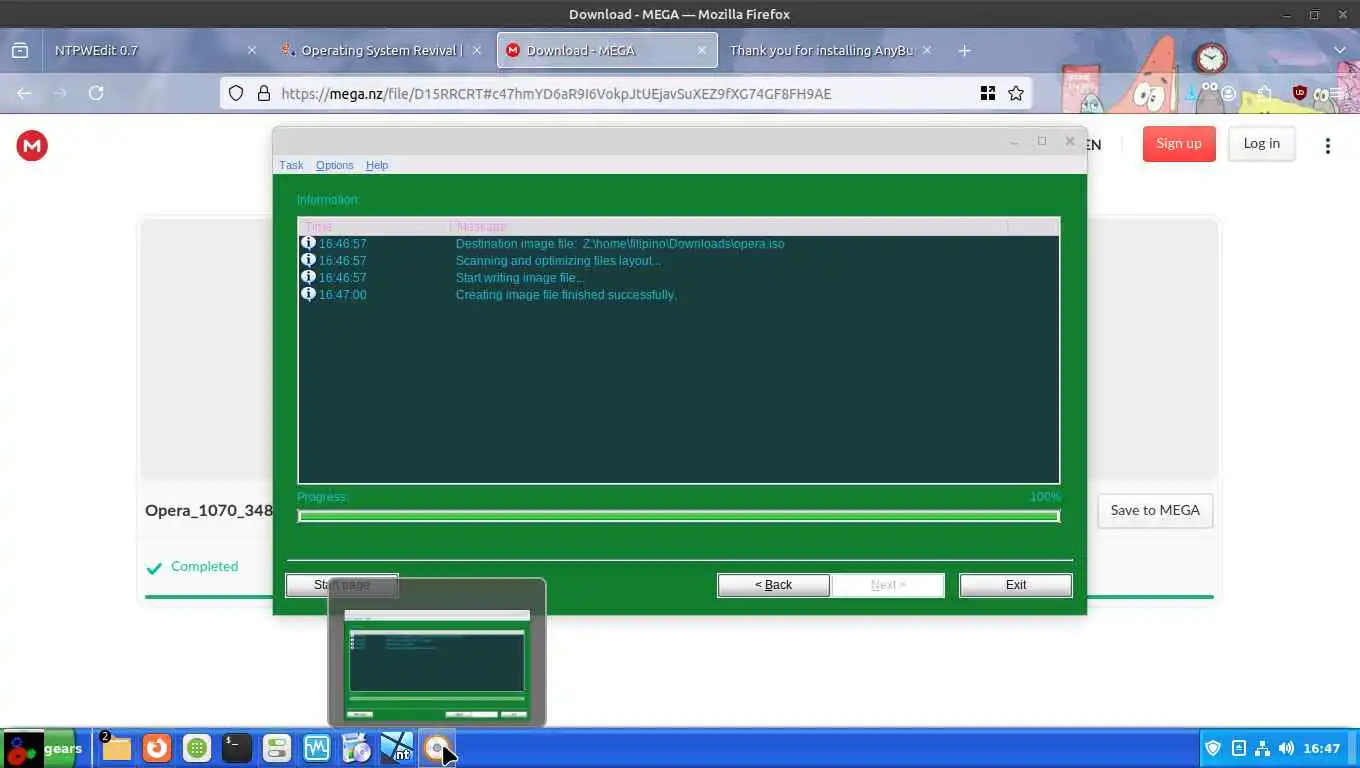The width and height of the screenshot is (1360, 768).
Task: Click the QR grid icon in the address bar
Action: (x=988, y=93)
